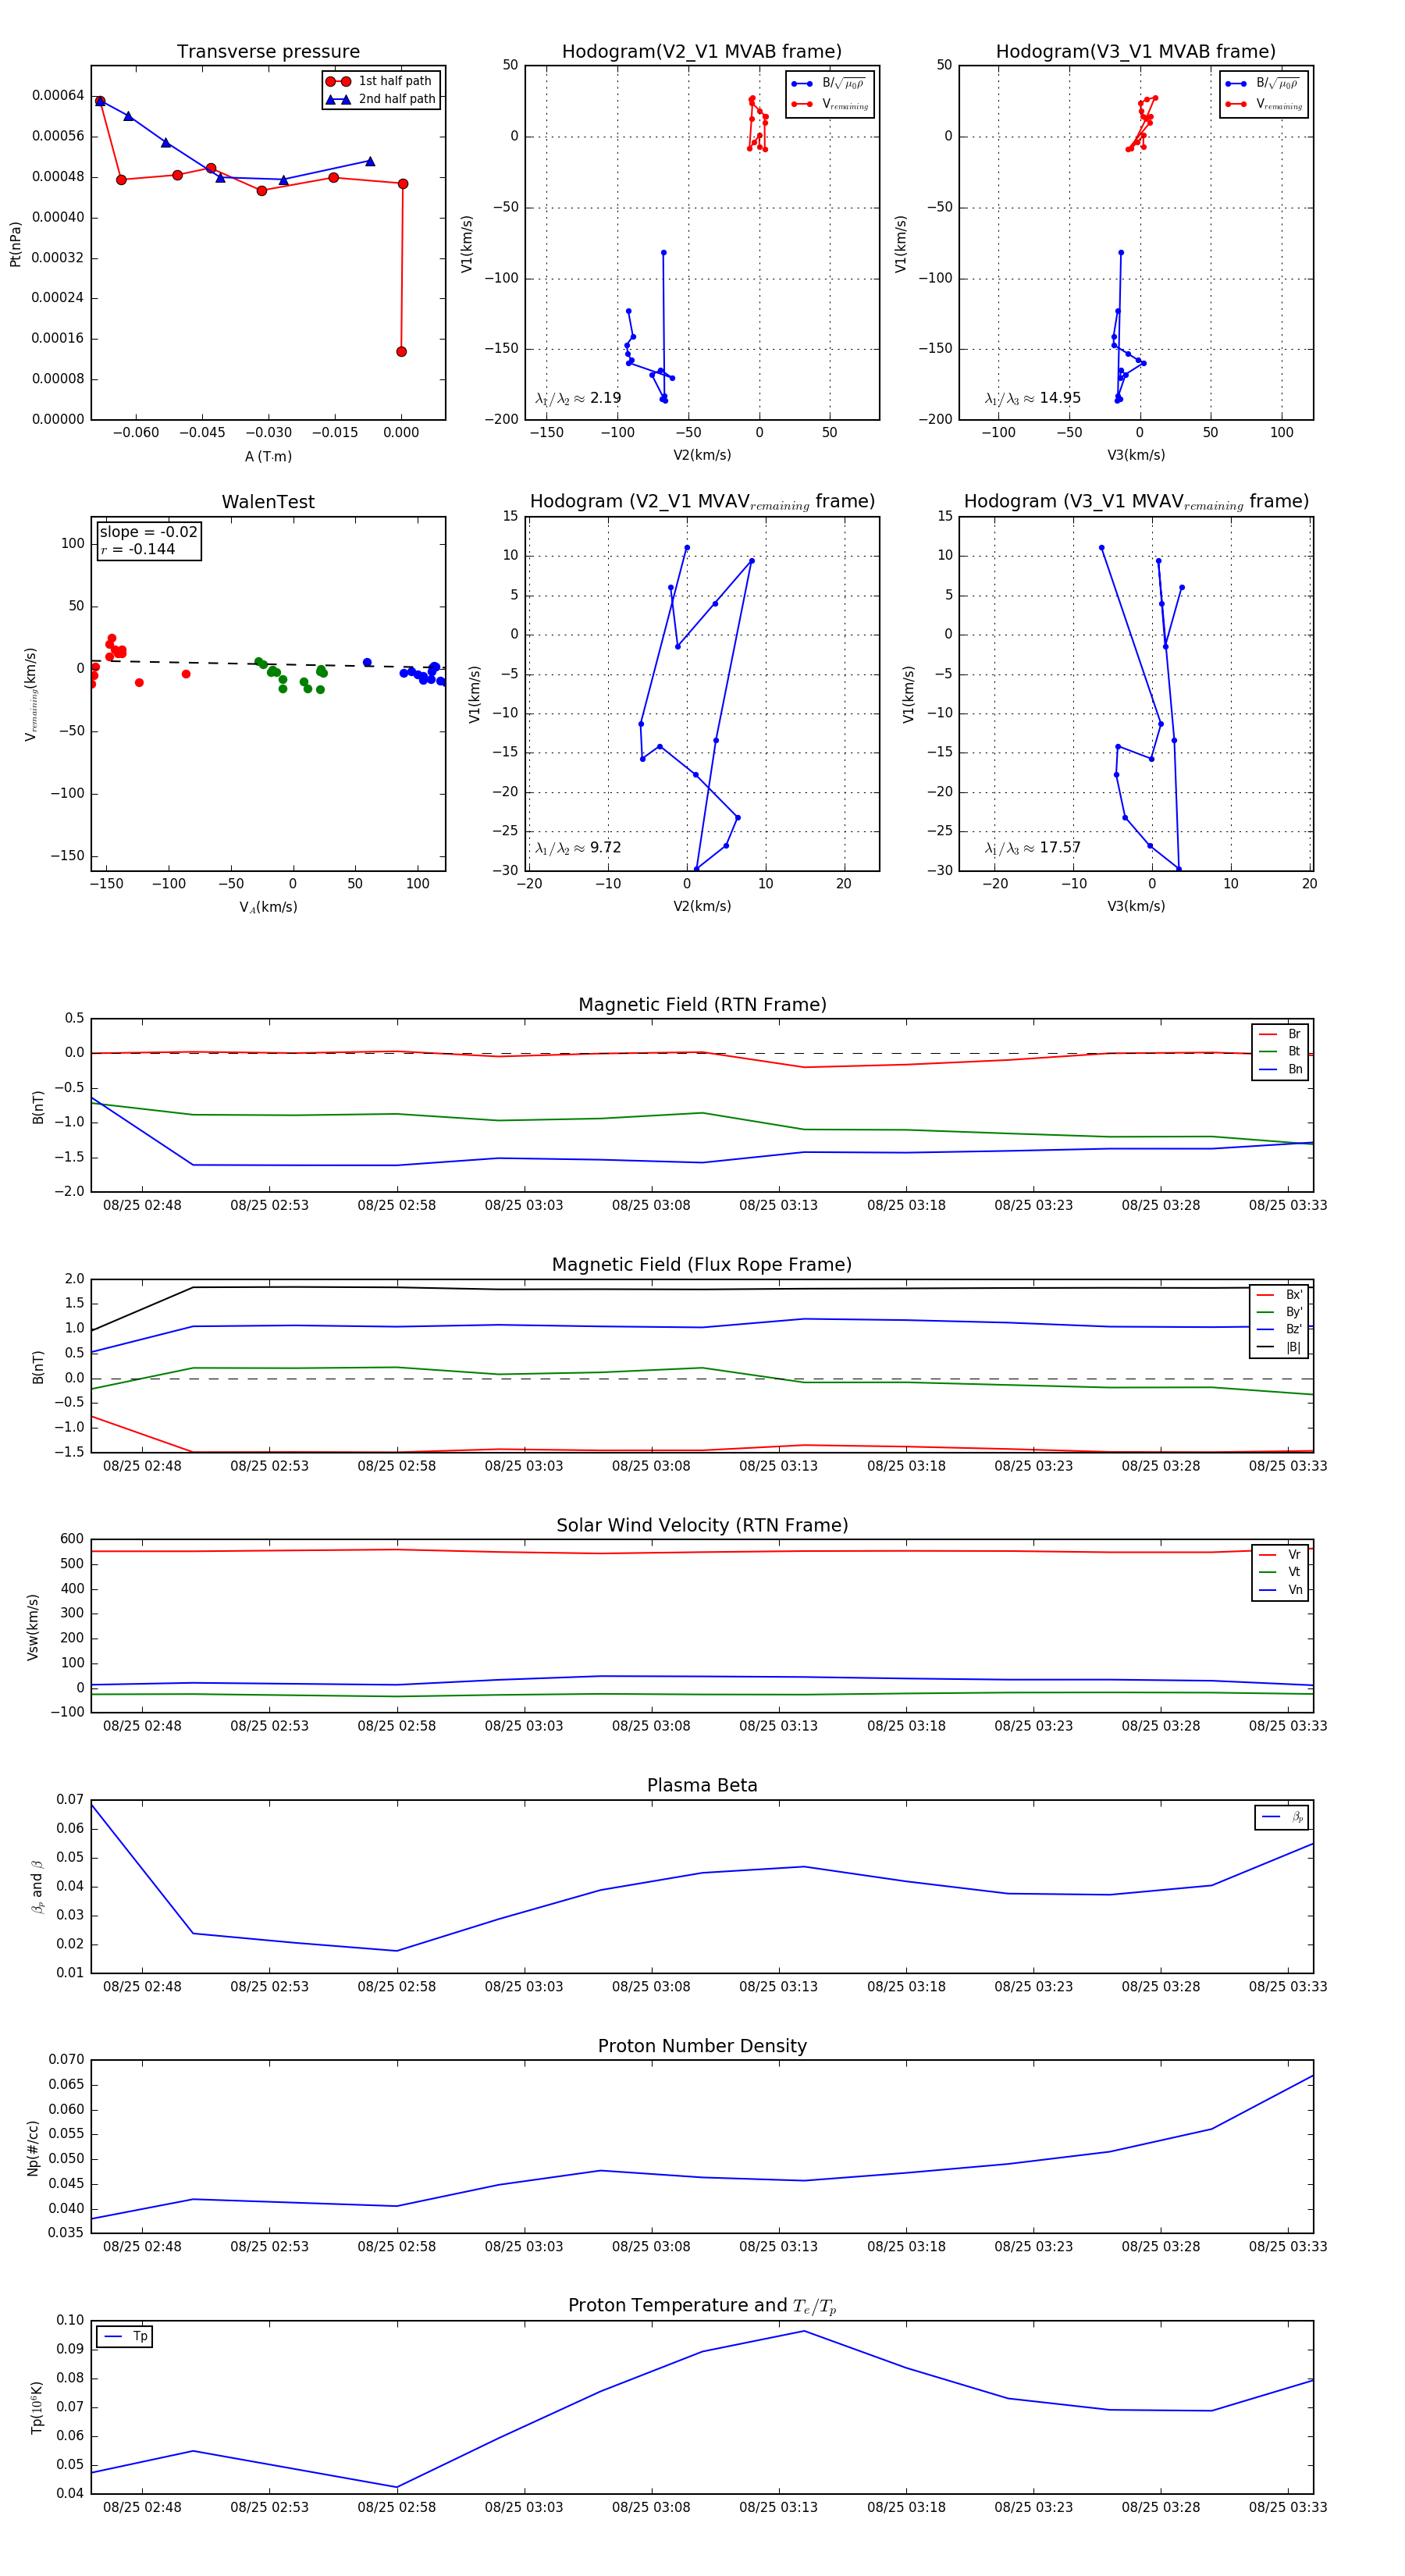Viewport: 1405px width, 2576px height.
Task: Click the Bx' legend entry
Action: coord(1280,1294)
